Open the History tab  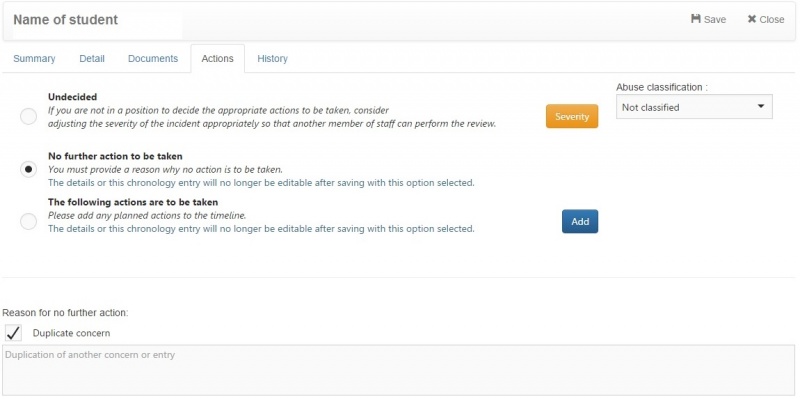[272, 59]
